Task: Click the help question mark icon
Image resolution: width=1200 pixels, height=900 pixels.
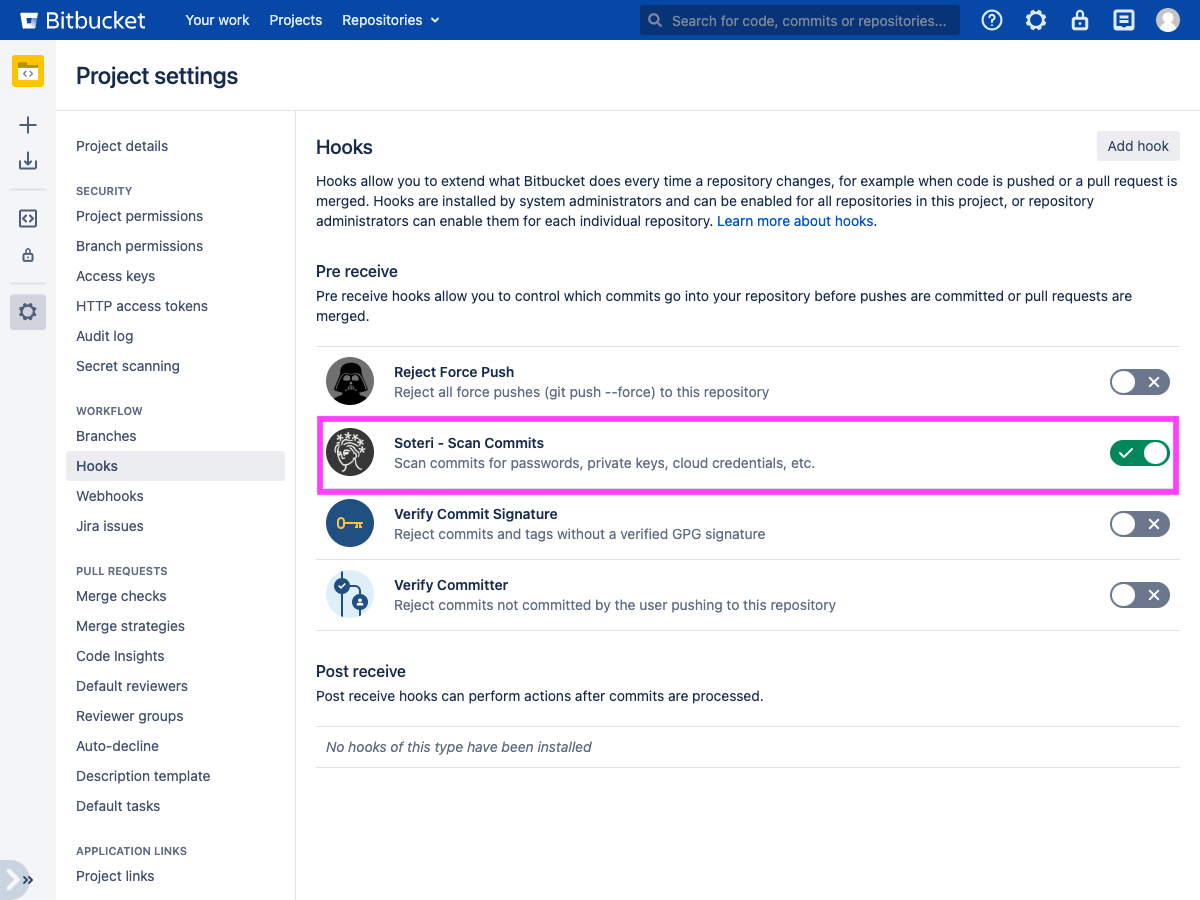Action: pyautogui.click(x=992, y=20)
